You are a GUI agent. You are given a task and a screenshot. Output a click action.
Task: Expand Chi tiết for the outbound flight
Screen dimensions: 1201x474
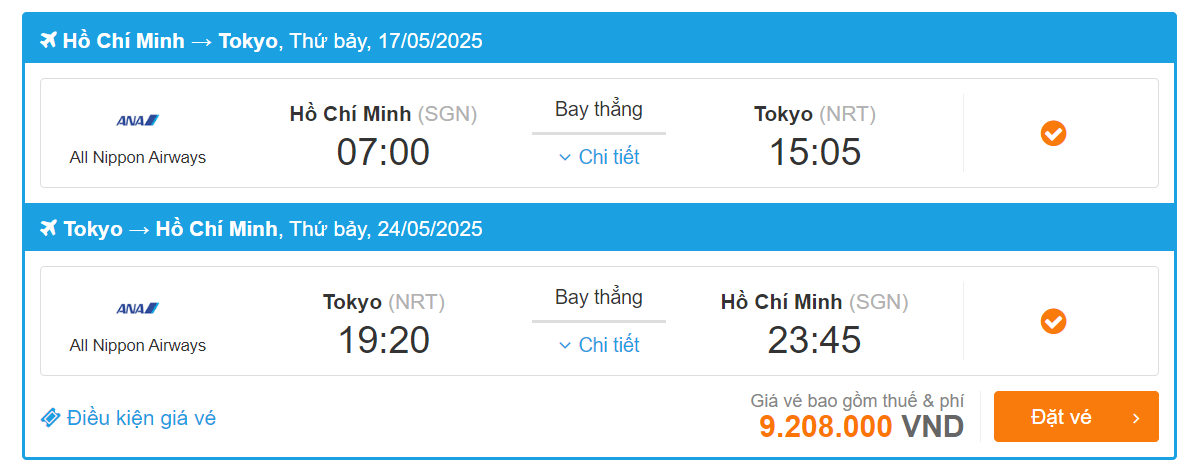pos(598,157)
